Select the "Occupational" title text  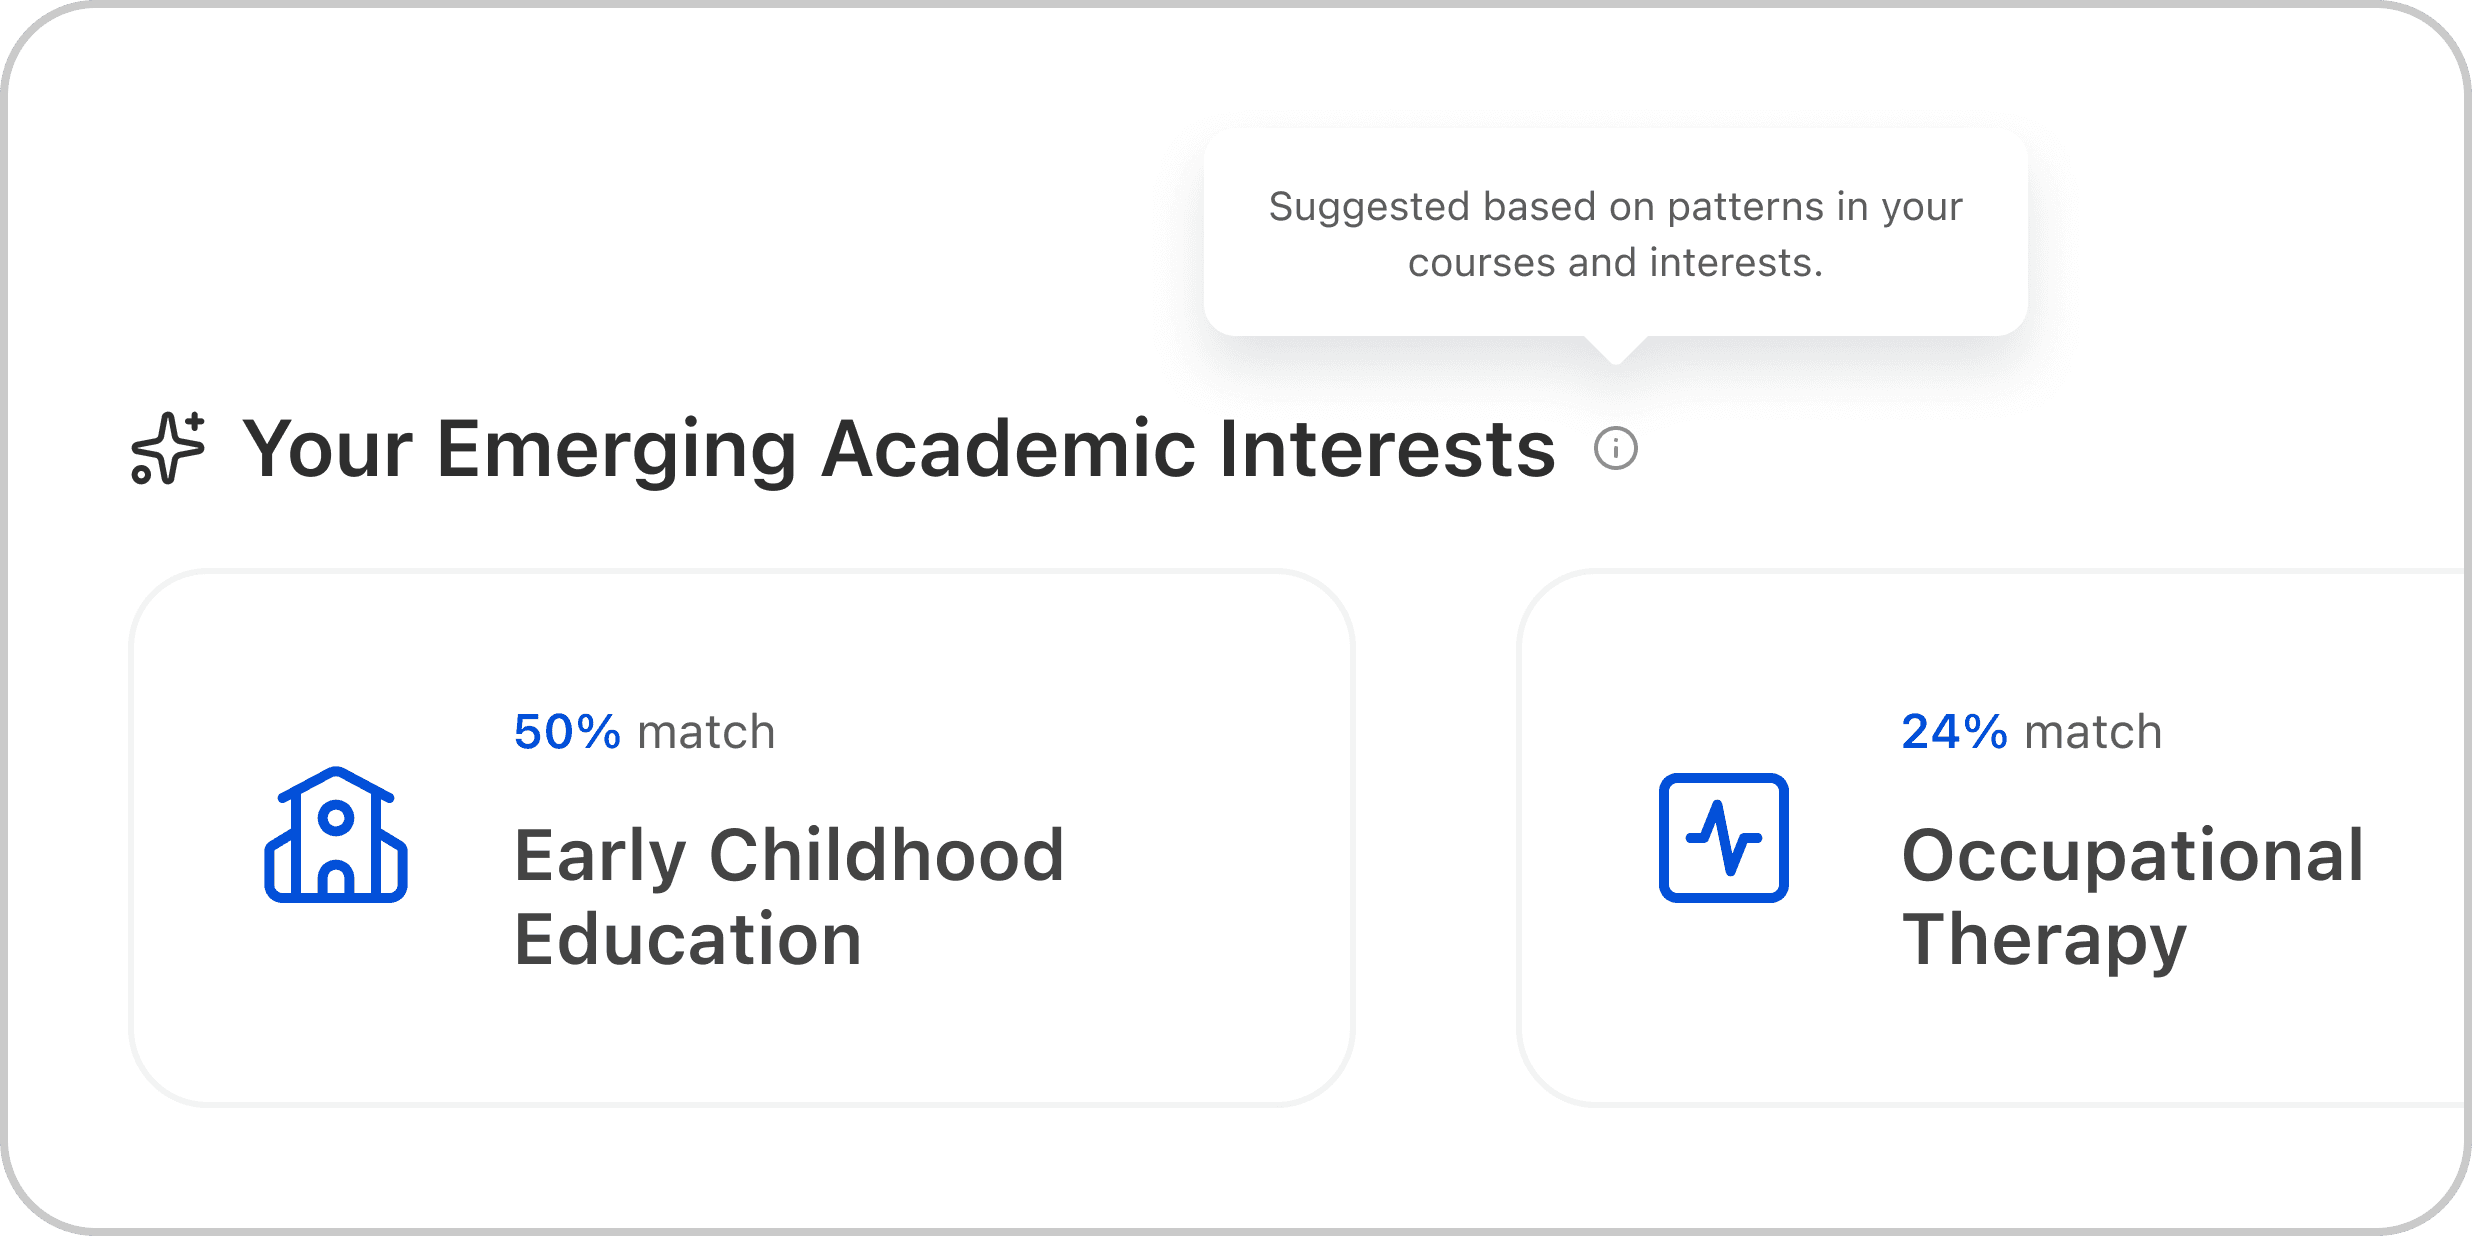2132,856
